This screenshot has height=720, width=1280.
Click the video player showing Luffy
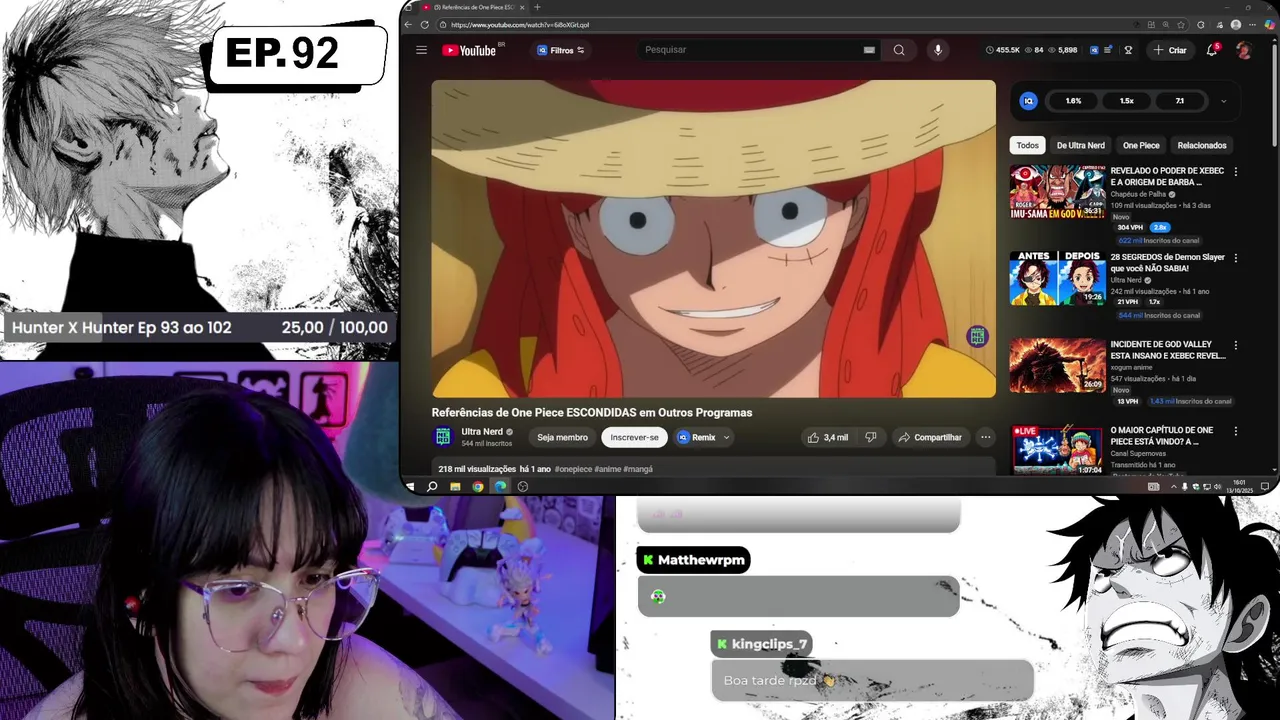point(713,239)
